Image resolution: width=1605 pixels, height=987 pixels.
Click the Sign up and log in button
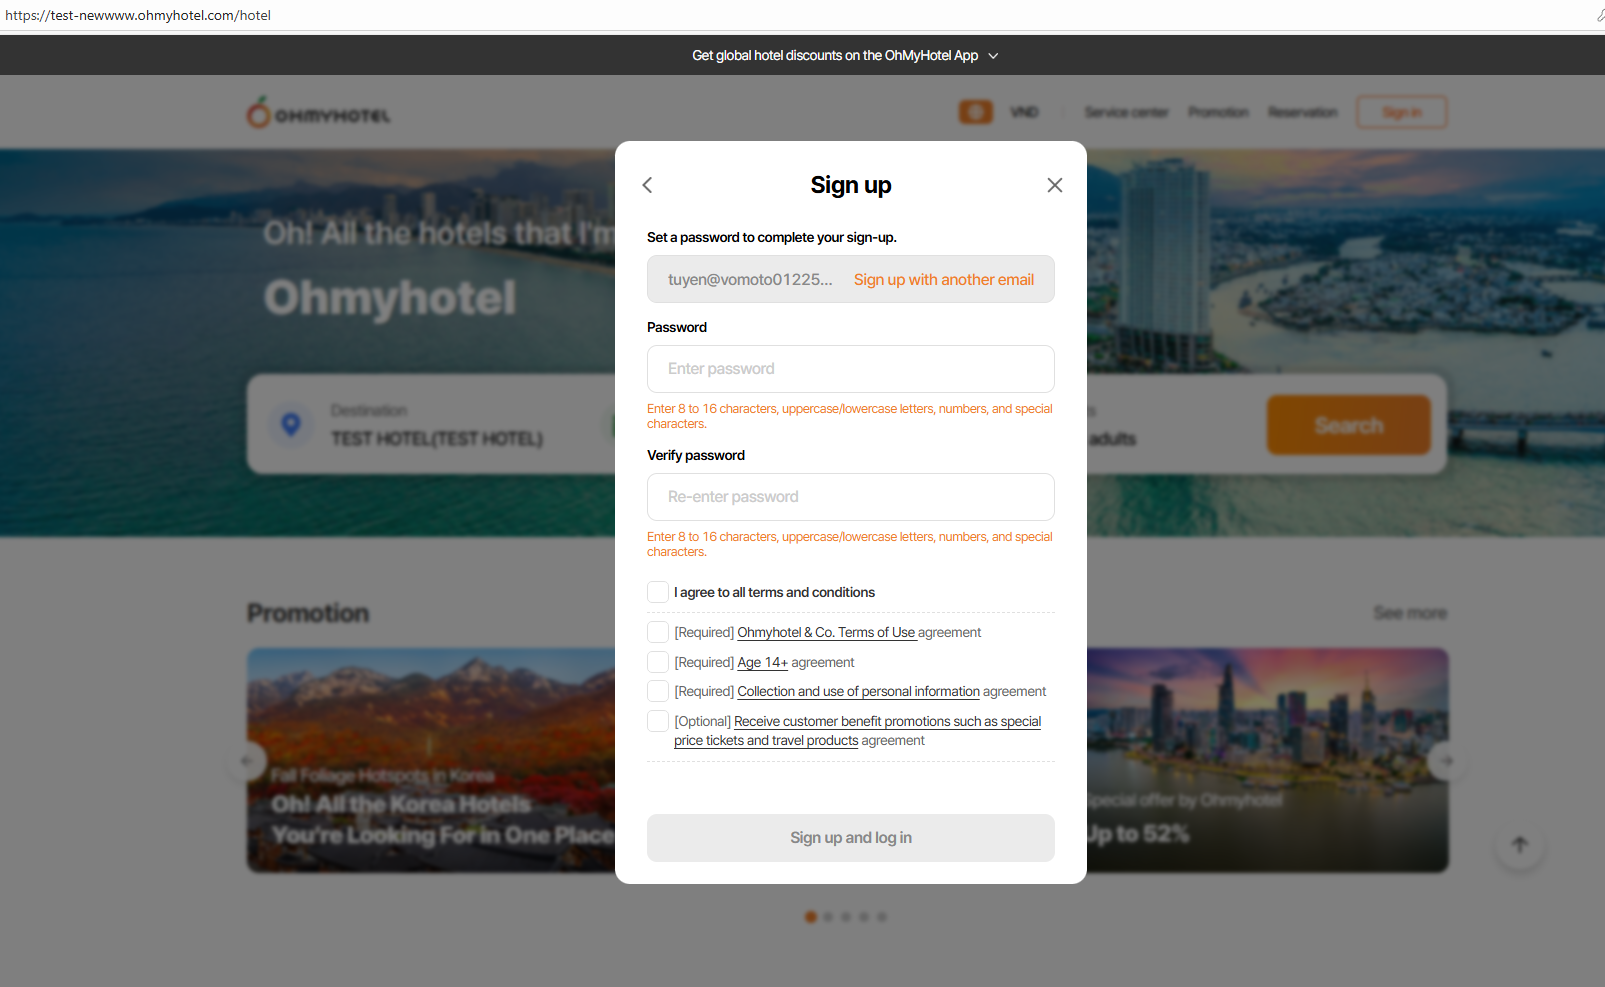[851, 838]
